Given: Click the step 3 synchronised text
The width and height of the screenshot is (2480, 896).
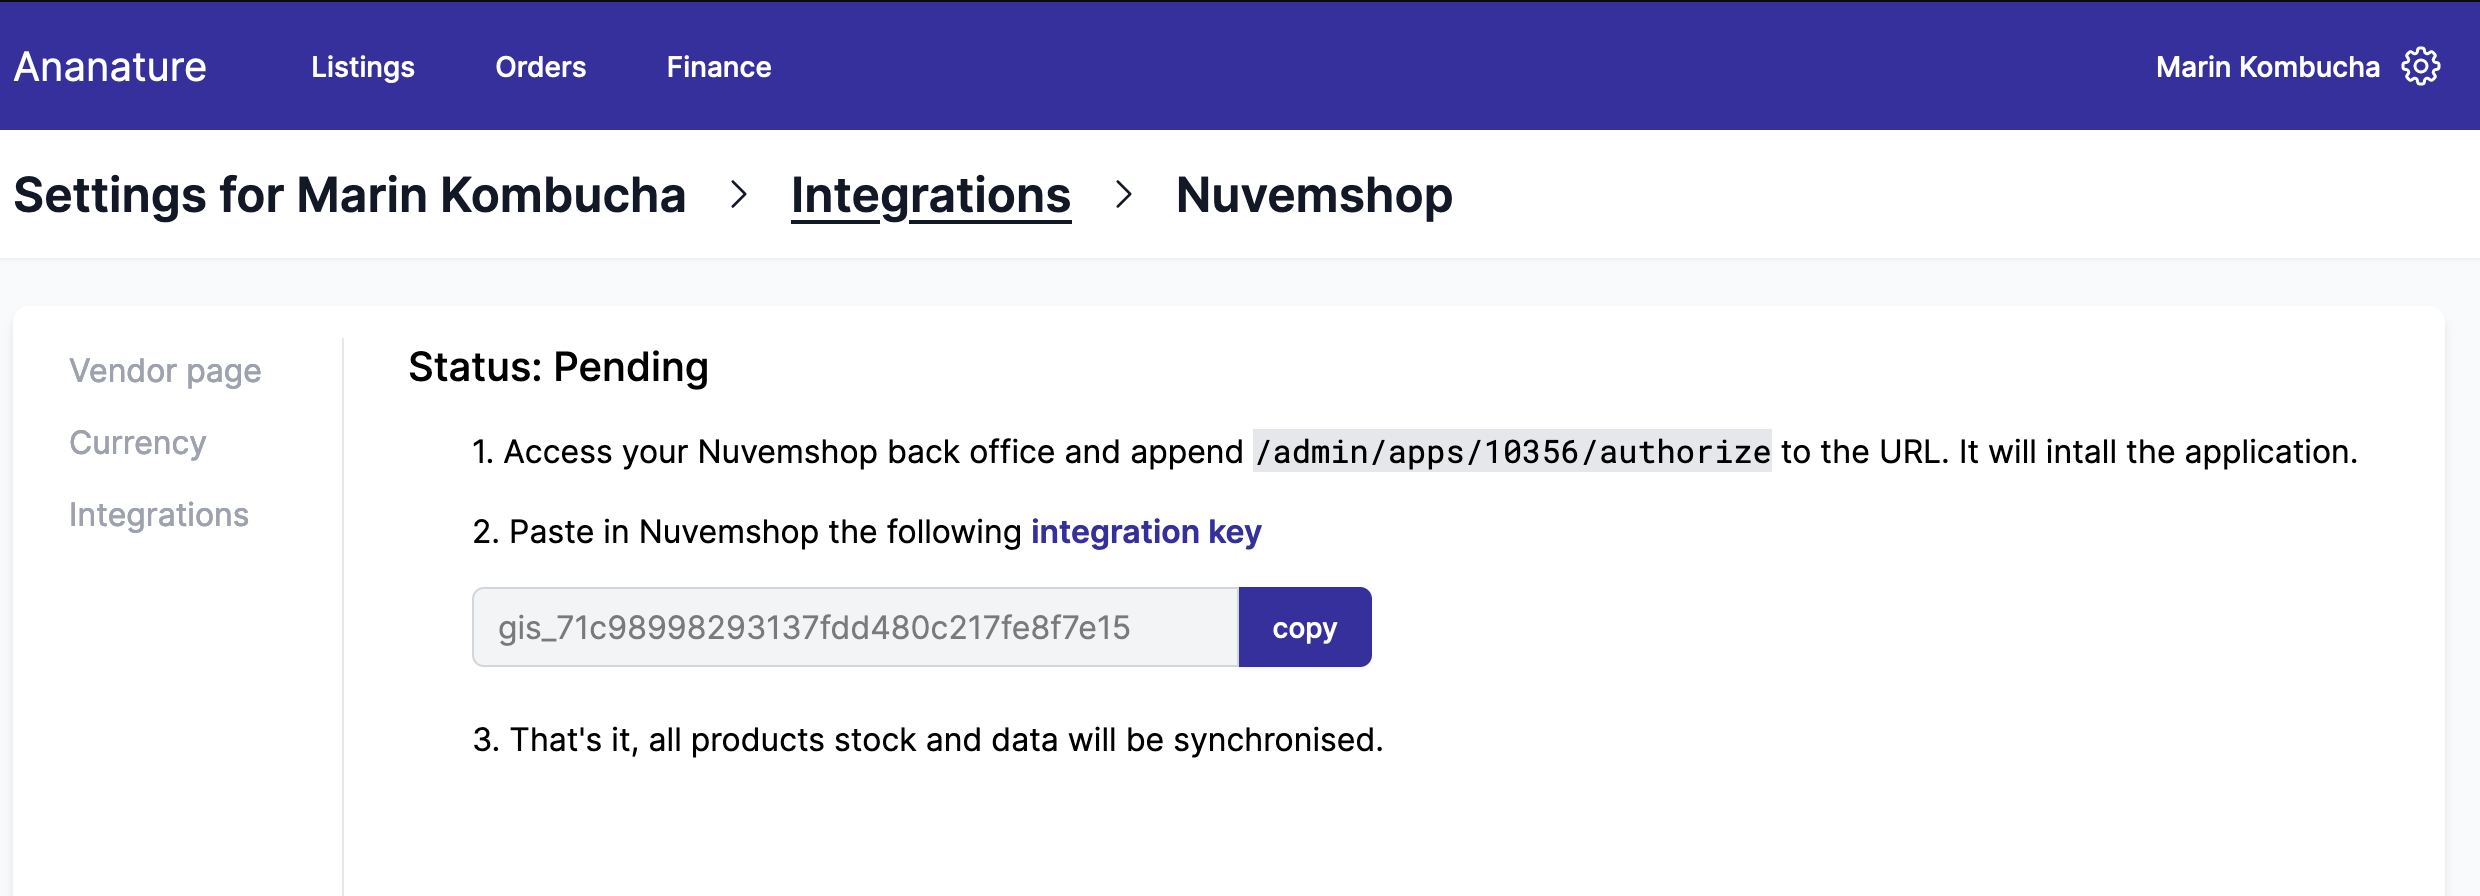Looking at the screenshot, I should point(928,740).
